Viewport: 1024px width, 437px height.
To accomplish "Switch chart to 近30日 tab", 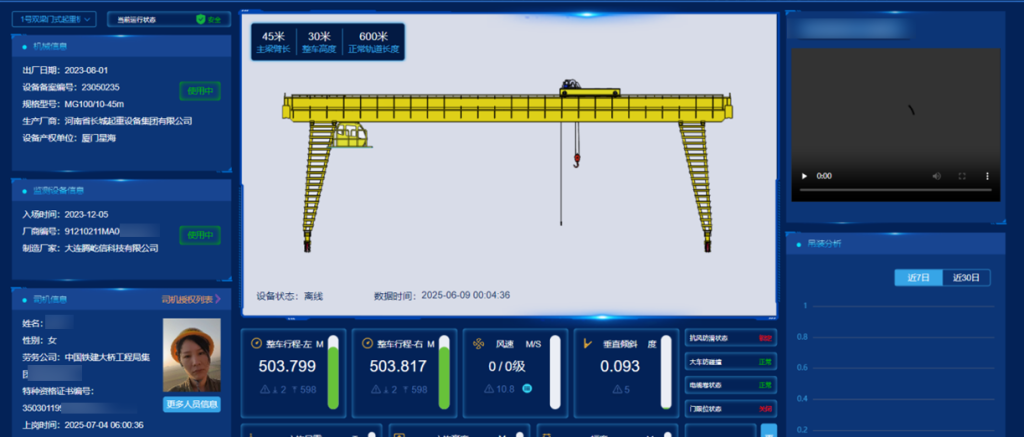I will [965, 277].
